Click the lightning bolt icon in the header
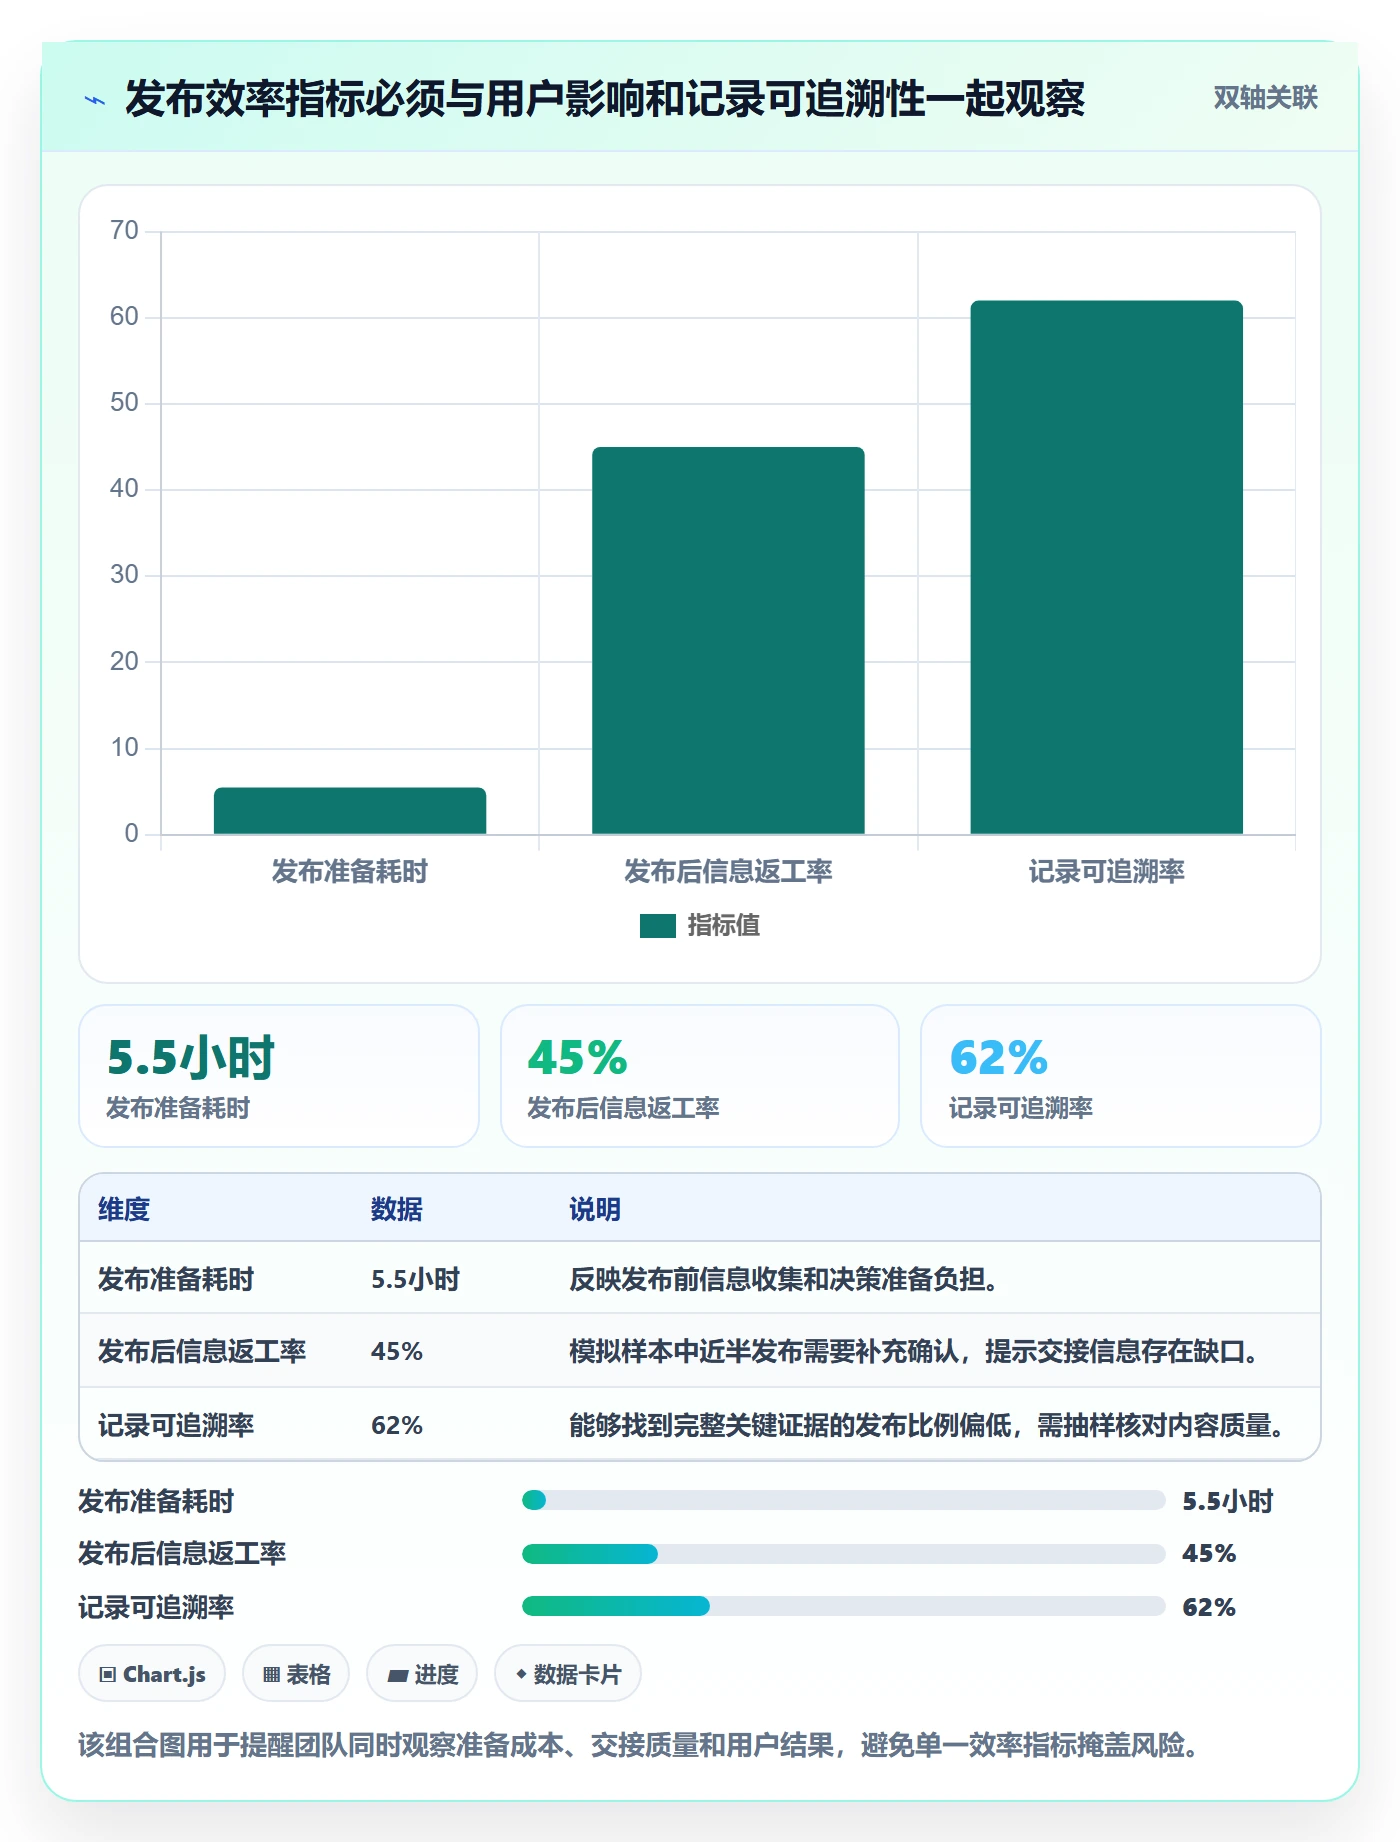This screenshot has height=1842, width=1400. pos(95,100)
